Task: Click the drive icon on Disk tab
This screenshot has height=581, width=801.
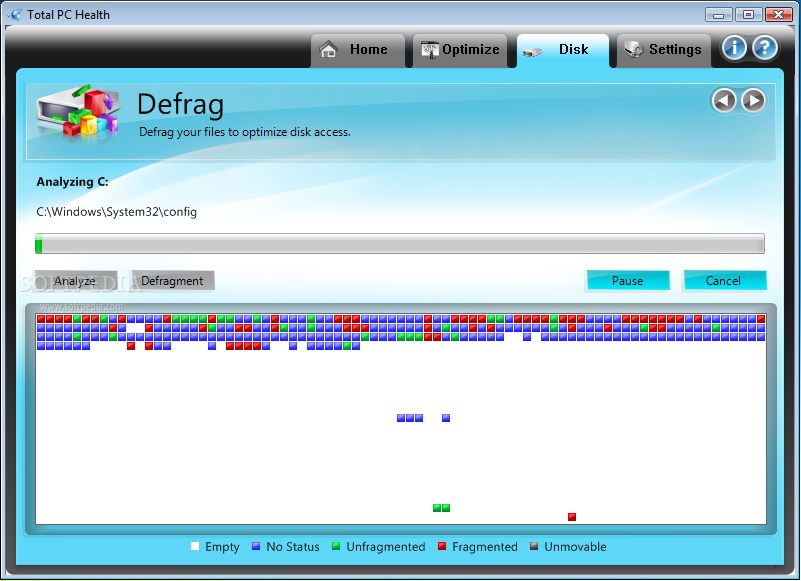Action: click(532, 52)
